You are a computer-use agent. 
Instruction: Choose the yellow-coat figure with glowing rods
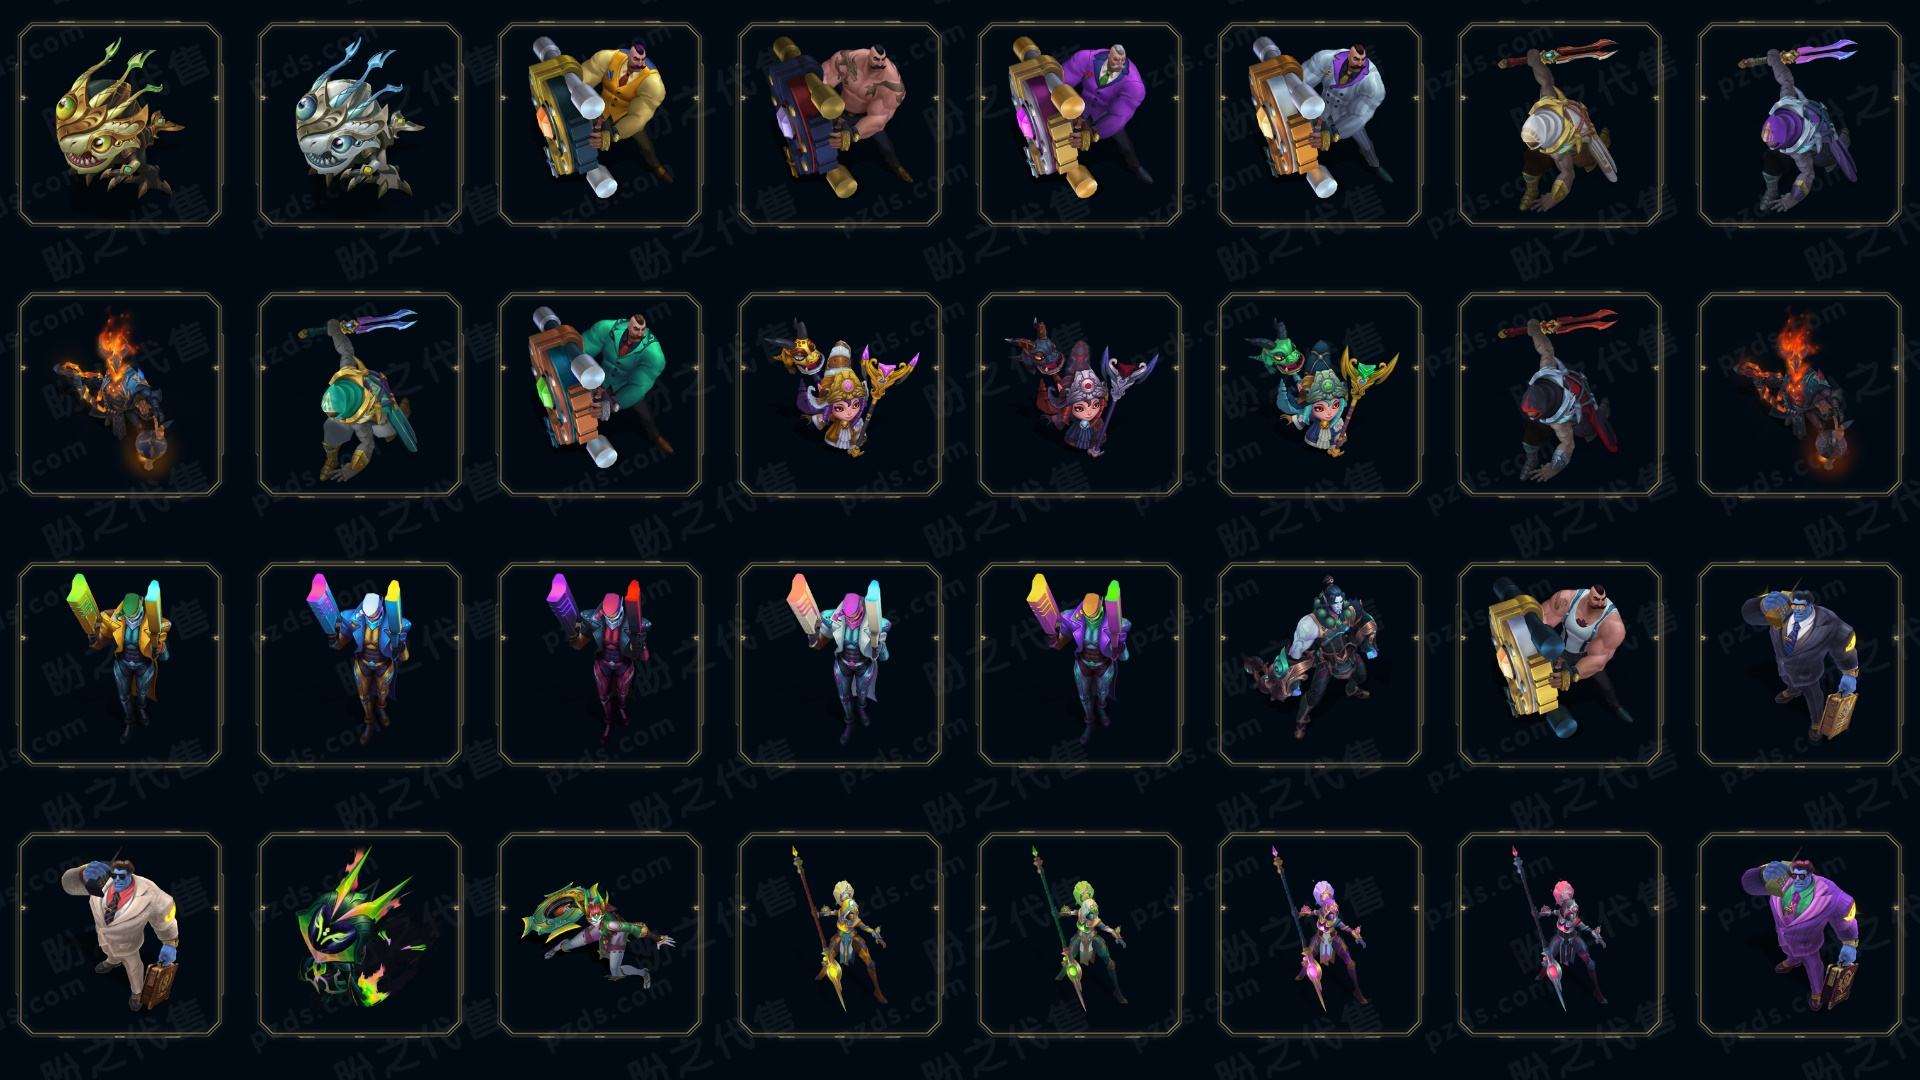120,664
